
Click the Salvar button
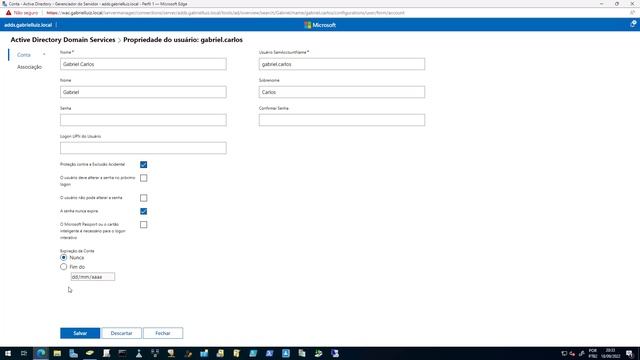pyautogui.click(x=80, y=333)
